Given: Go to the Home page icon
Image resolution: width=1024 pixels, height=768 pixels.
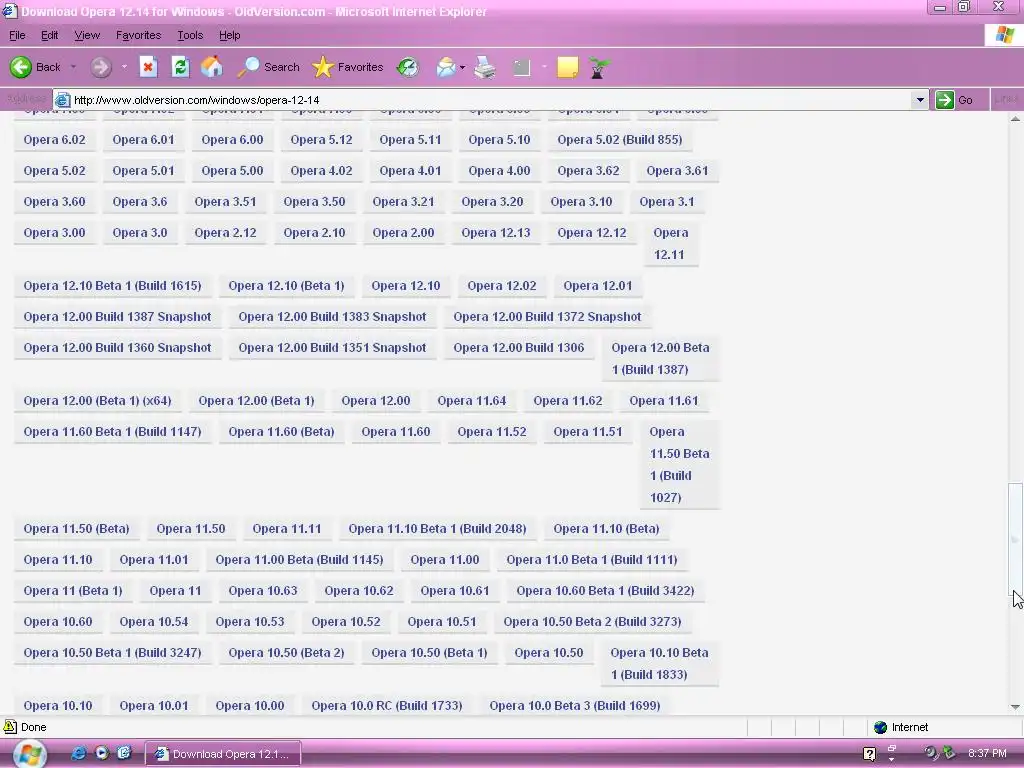Looking at the screenshot, I should tap(212, 67).
